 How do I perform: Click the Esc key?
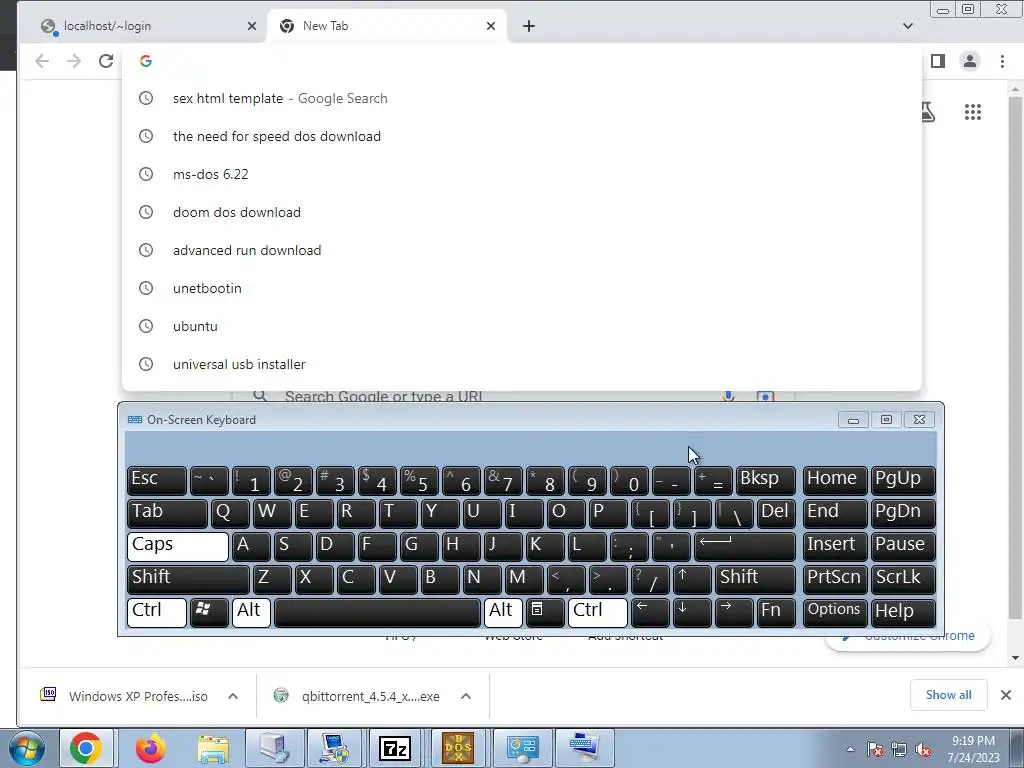click(157, 481)
